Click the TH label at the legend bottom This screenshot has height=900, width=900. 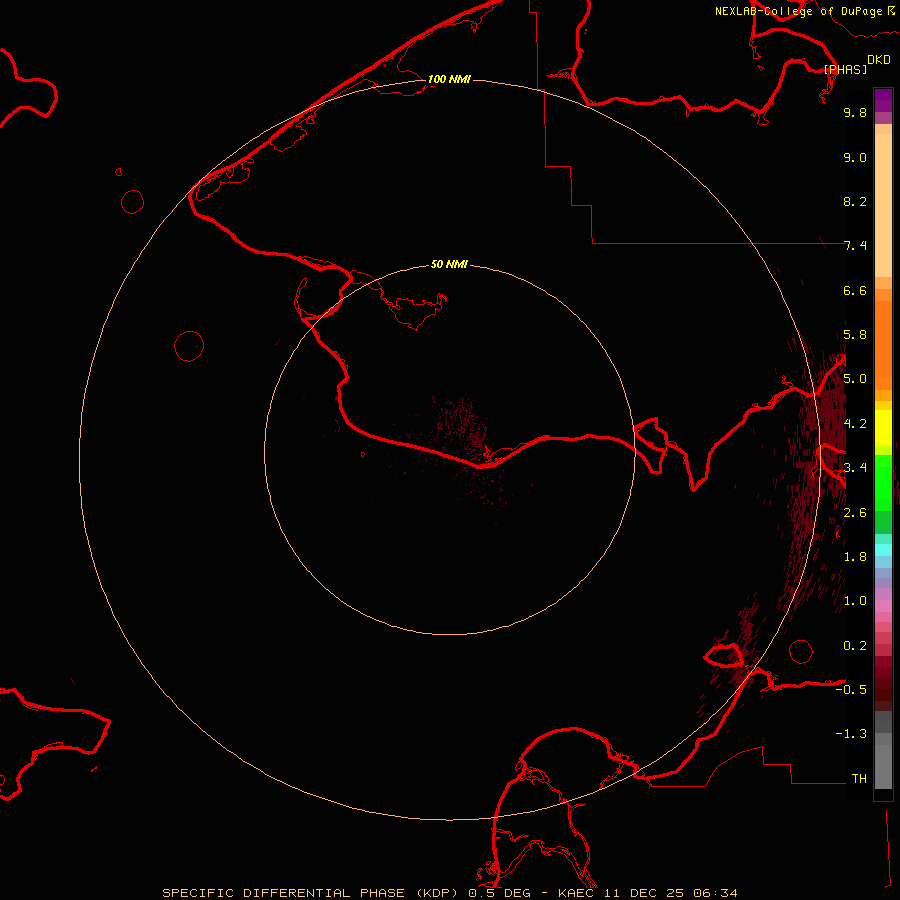click(x=859, y=778)
